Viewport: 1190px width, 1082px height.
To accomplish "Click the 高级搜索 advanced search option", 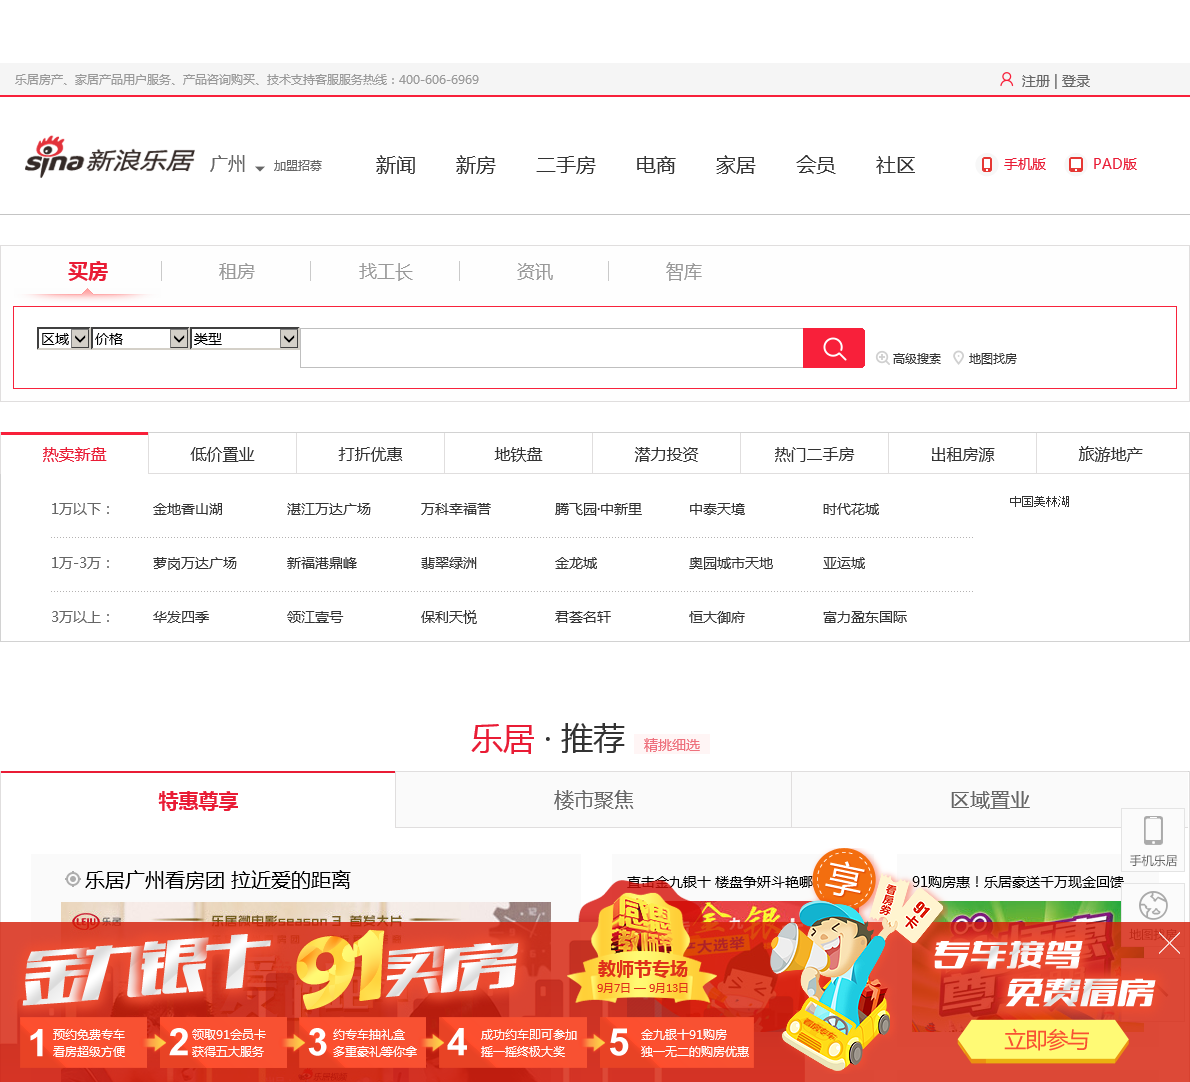I will point(908,358).
